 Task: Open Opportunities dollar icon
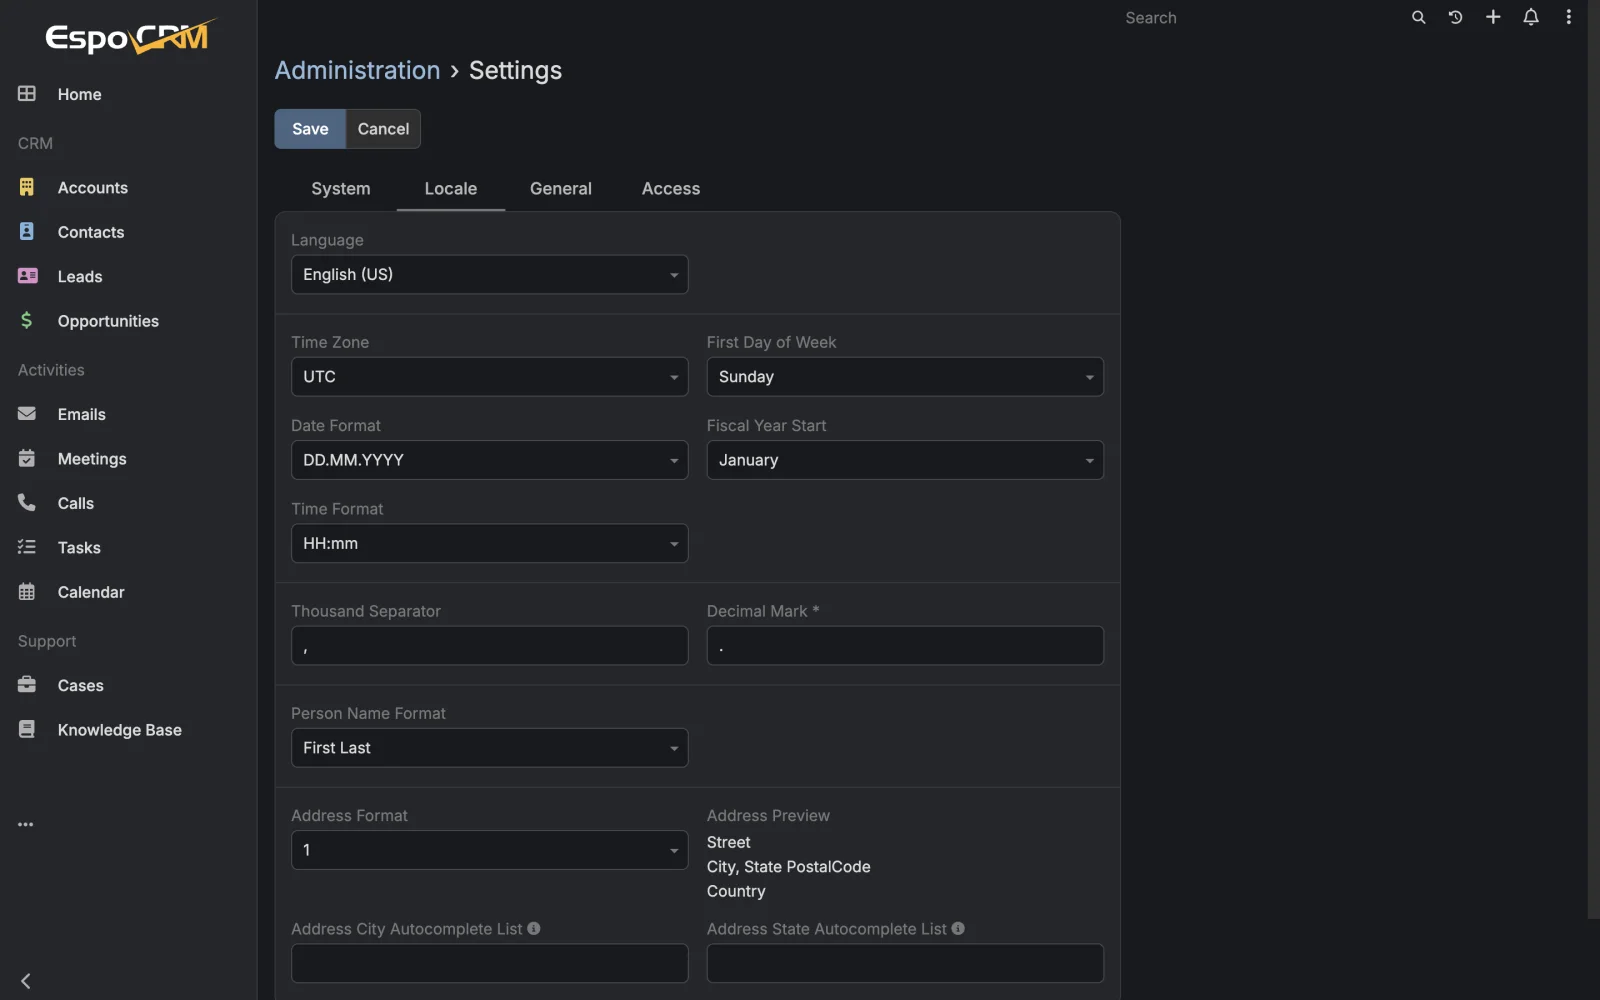pyautogui.click(x=27, y=320)
